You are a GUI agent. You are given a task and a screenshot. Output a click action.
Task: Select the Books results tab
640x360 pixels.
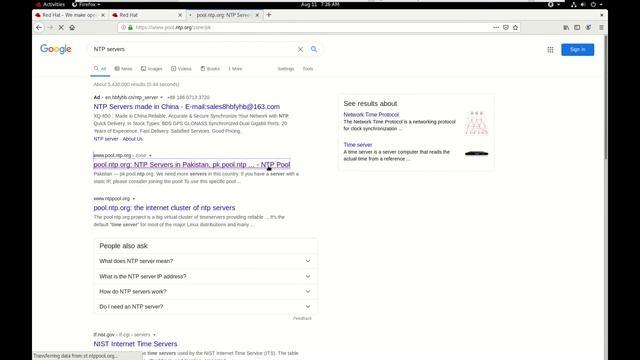pyautogui.click(x=210, y=69)
